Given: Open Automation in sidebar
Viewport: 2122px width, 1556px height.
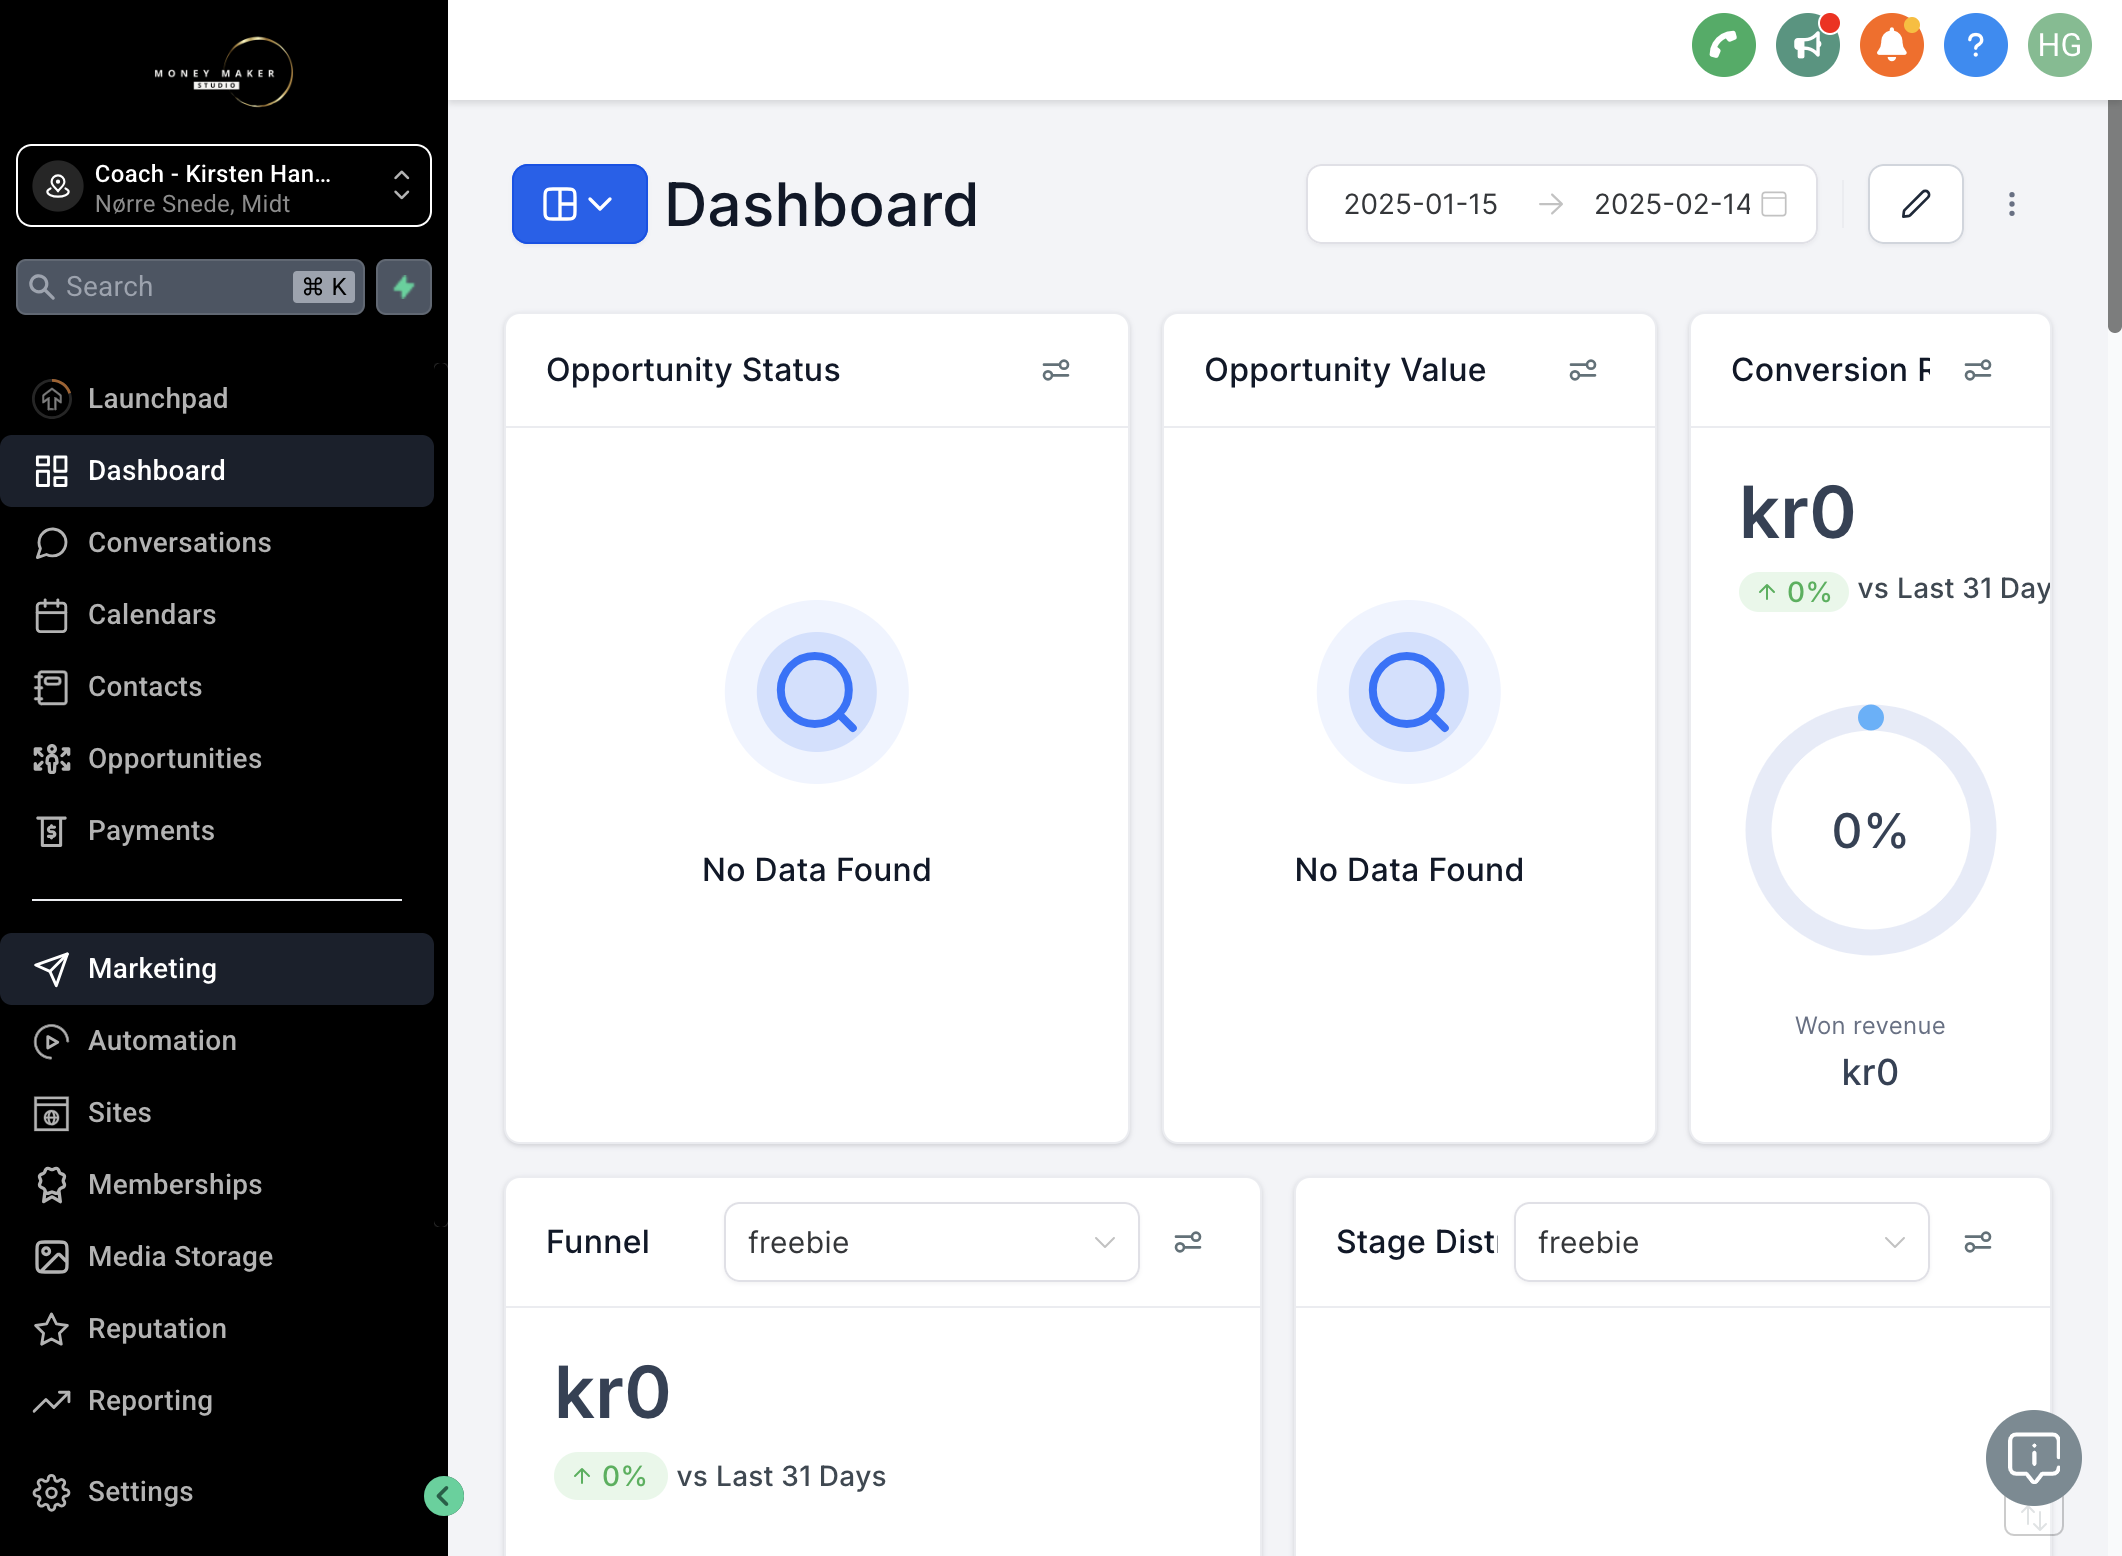Looking at the screenshot, I should pyautogui.click(x=217, y=1040).
